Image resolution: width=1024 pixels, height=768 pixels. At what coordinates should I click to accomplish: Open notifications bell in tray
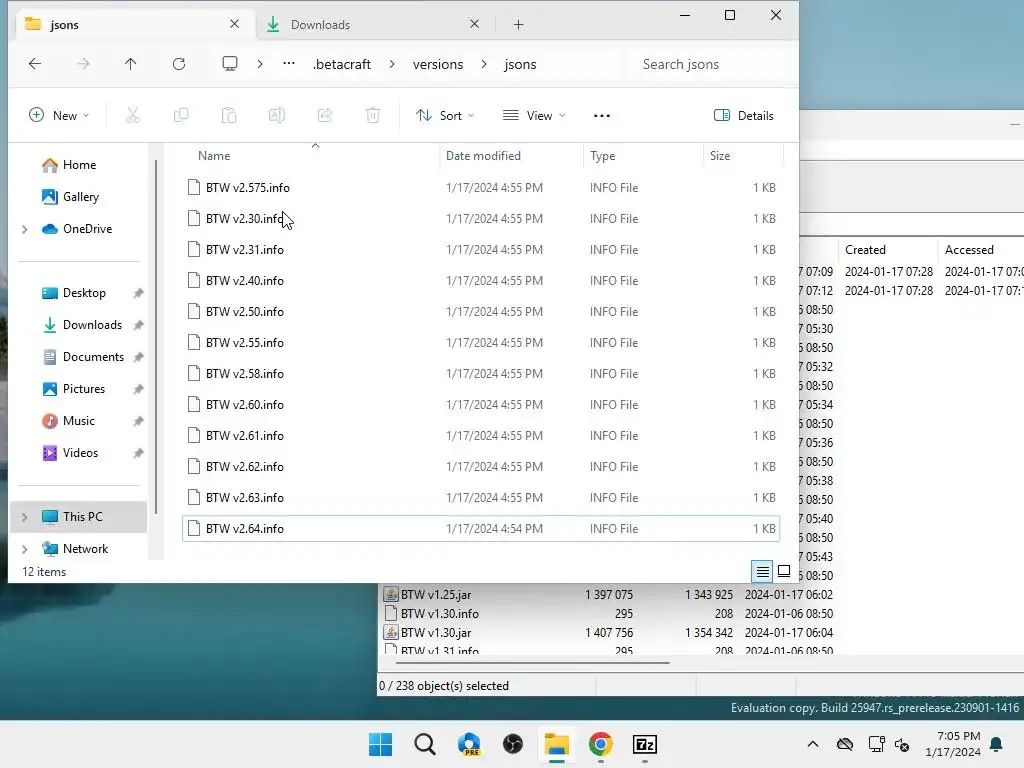pos(997,744)
